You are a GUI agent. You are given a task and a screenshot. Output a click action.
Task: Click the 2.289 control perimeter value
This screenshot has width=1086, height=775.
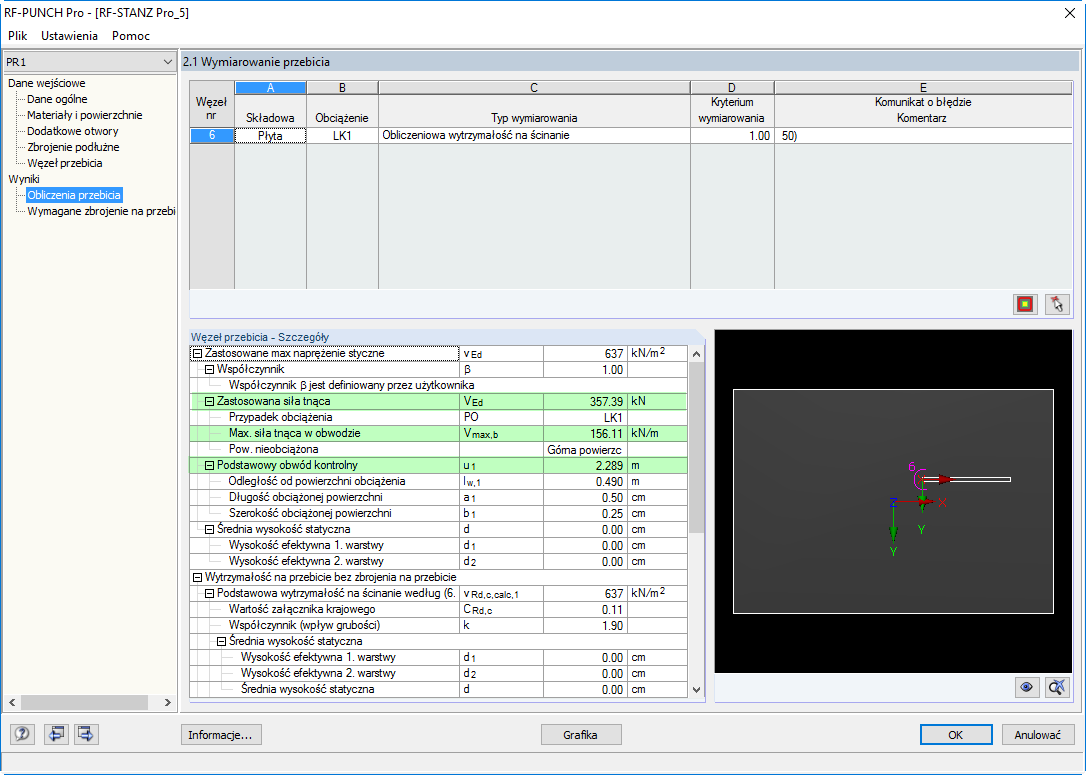(x=585, y=465)
